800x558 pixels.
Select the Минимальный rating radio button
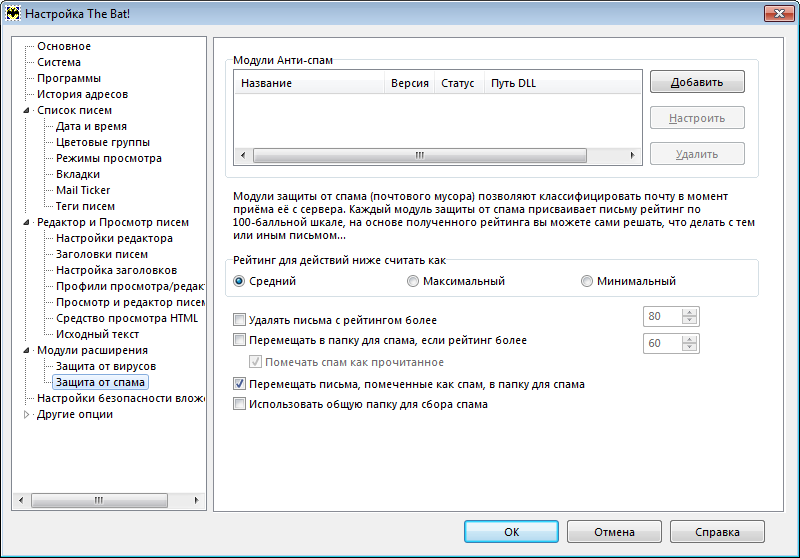click(587, 282)
